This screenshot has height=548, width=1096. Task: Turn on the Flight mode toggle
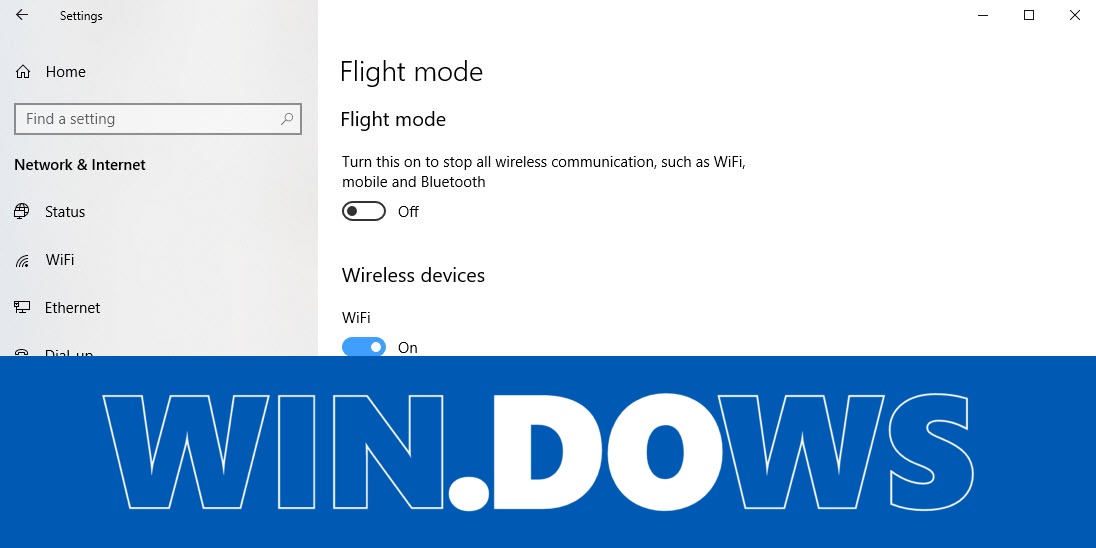coord(363,211)
